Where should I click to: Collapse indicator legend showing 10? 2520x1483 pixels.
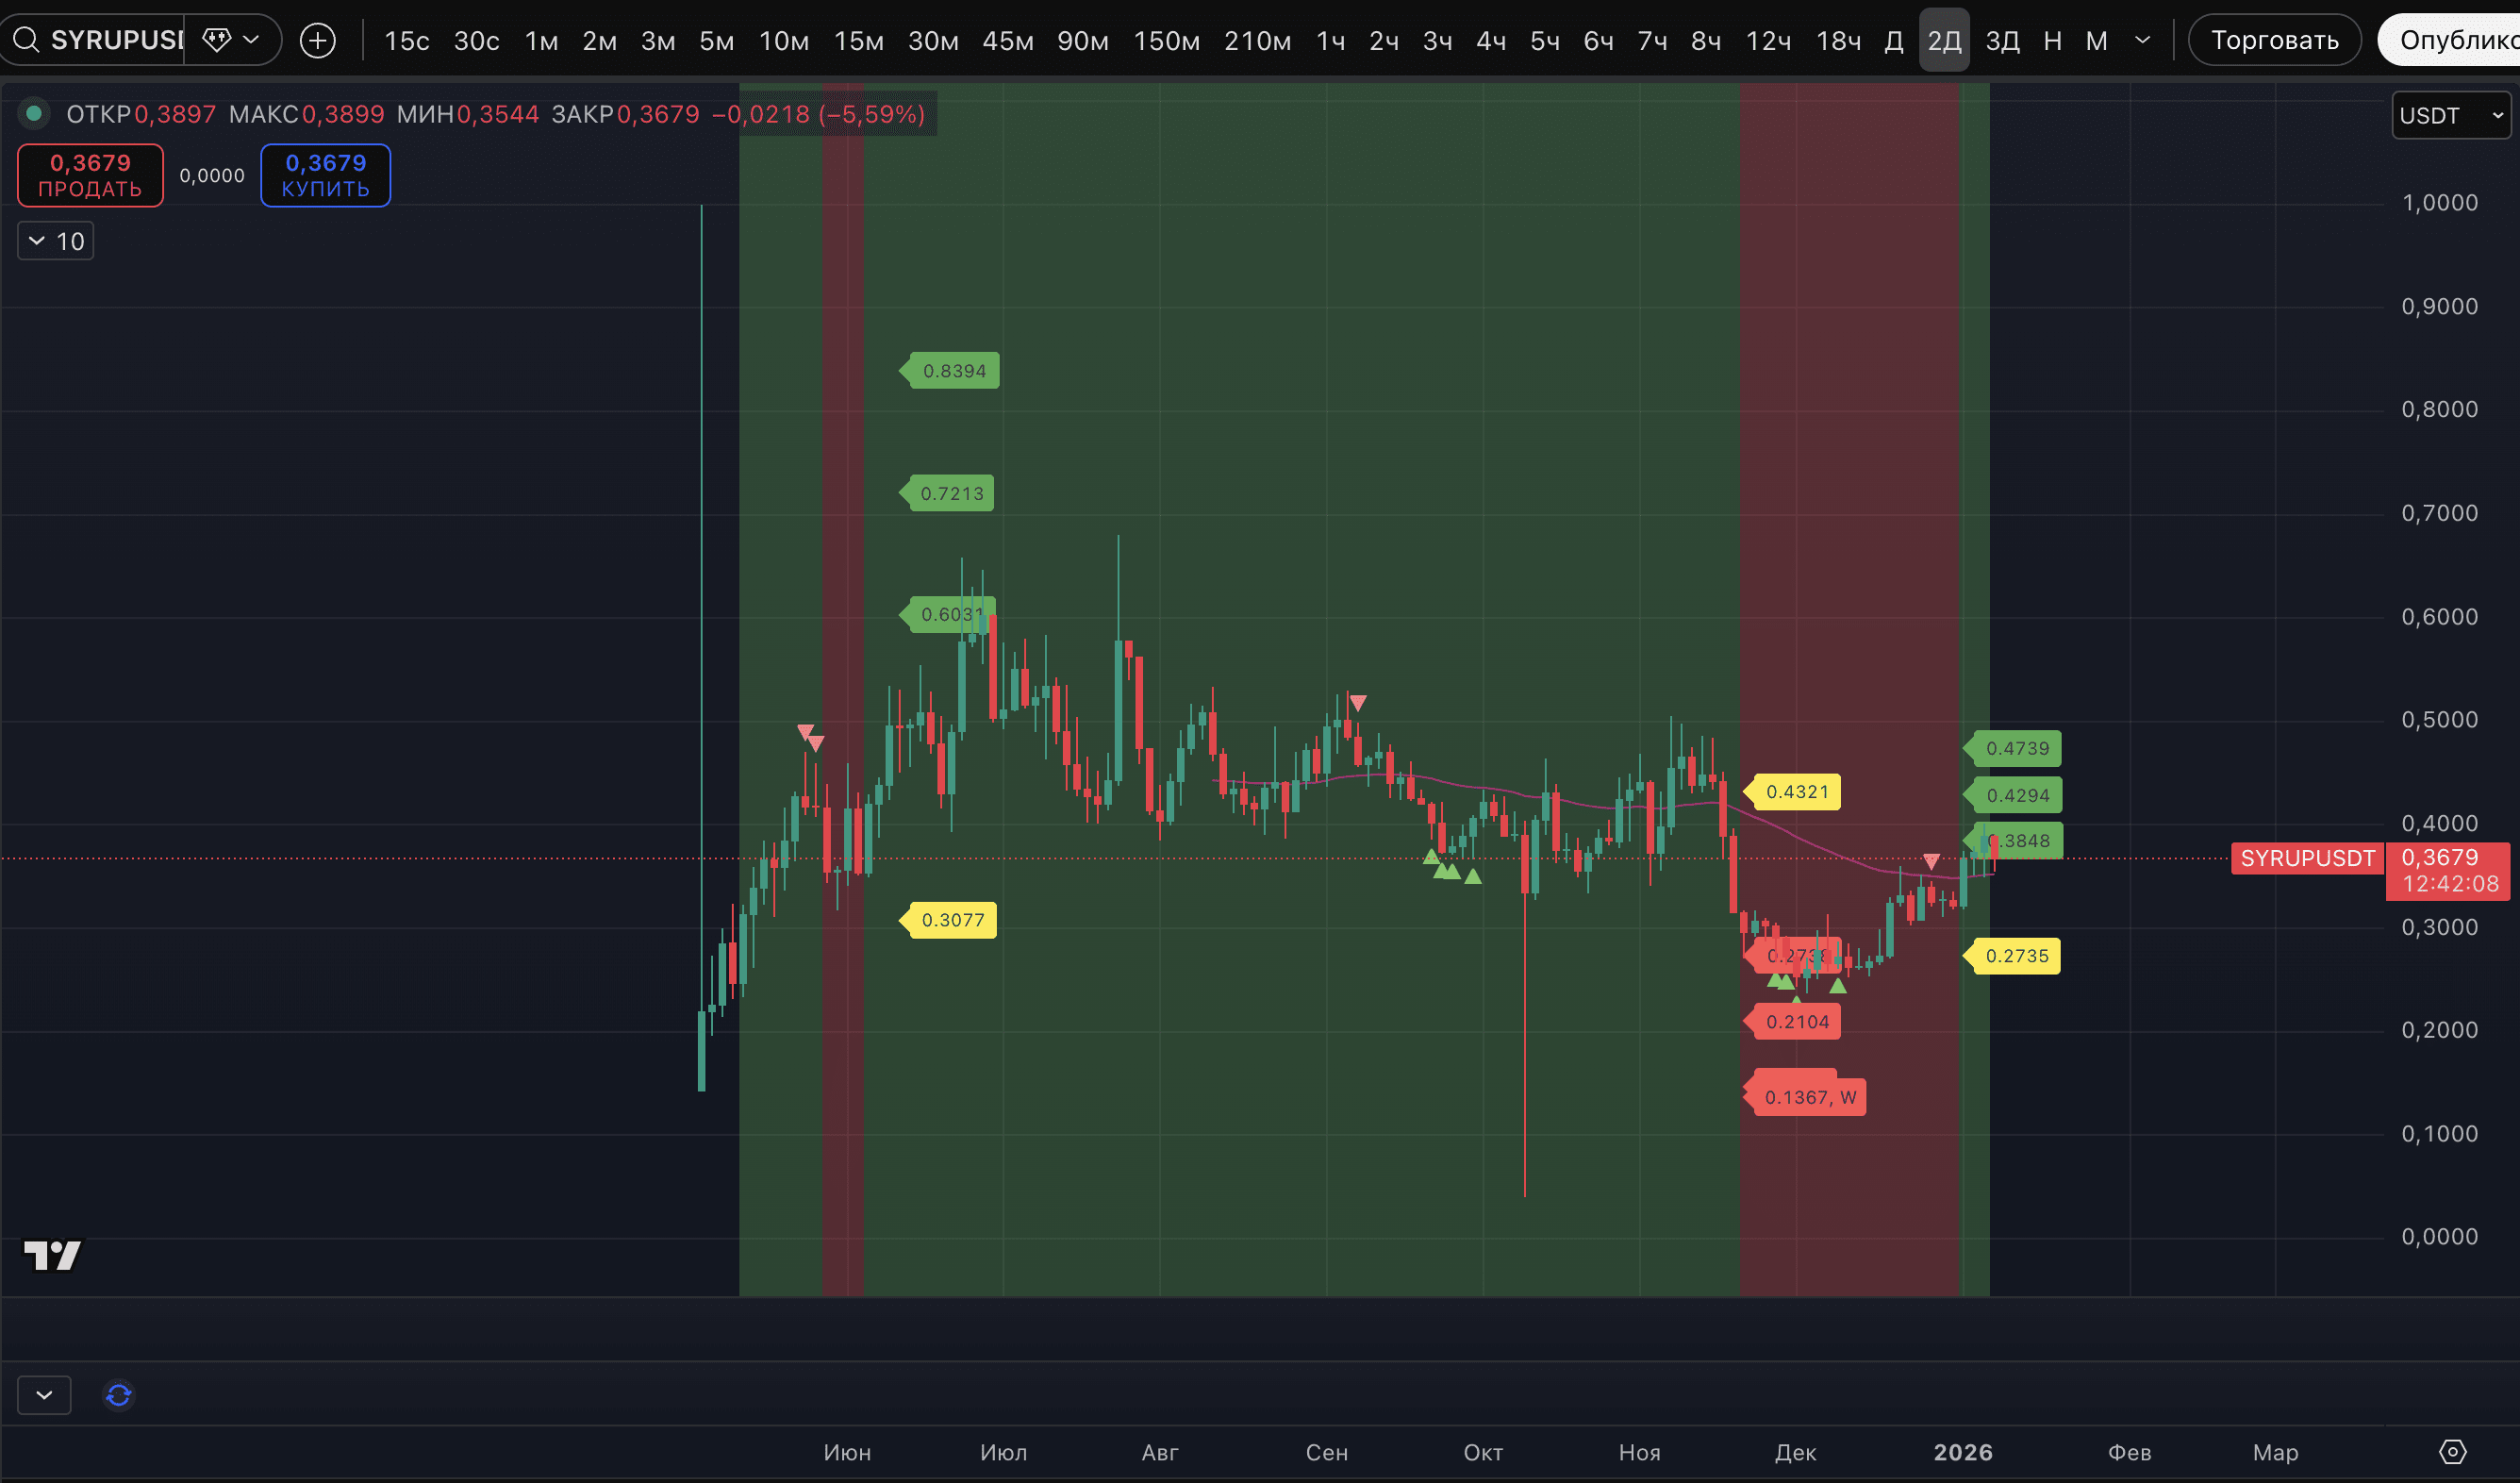[56, 241]
